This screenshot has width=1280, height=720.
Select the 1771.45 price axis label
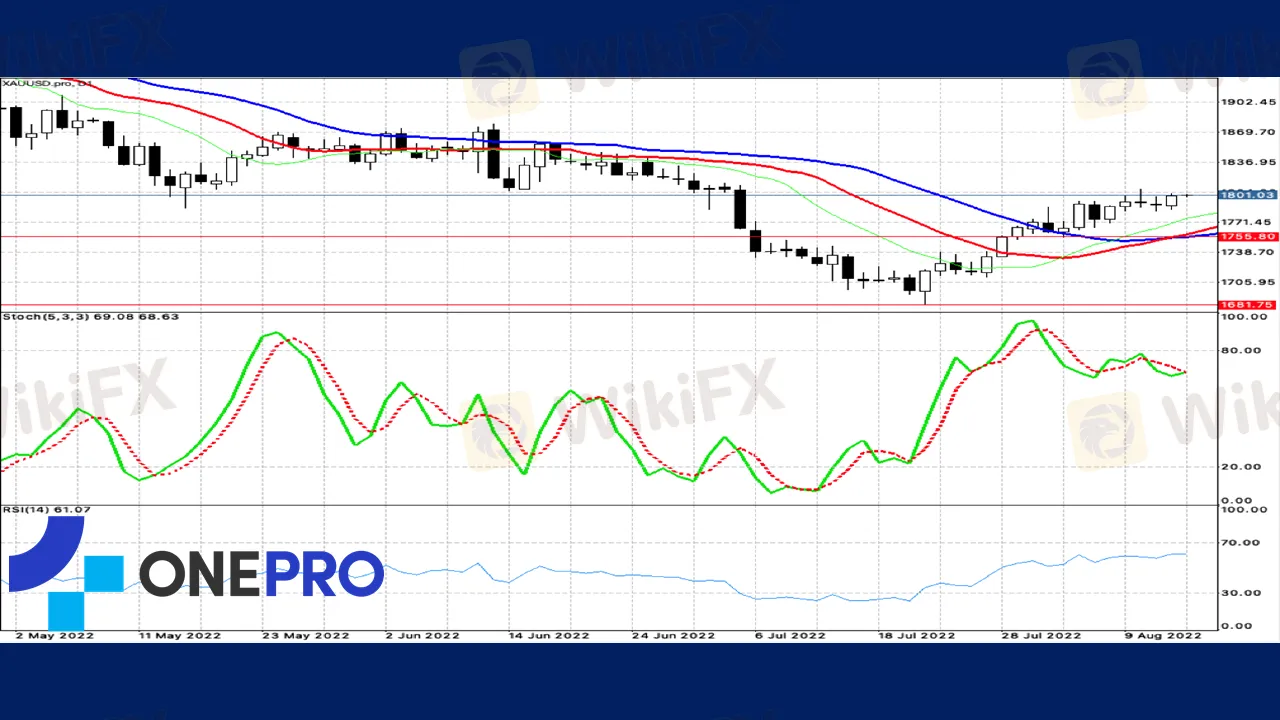tap(1248, 222)
